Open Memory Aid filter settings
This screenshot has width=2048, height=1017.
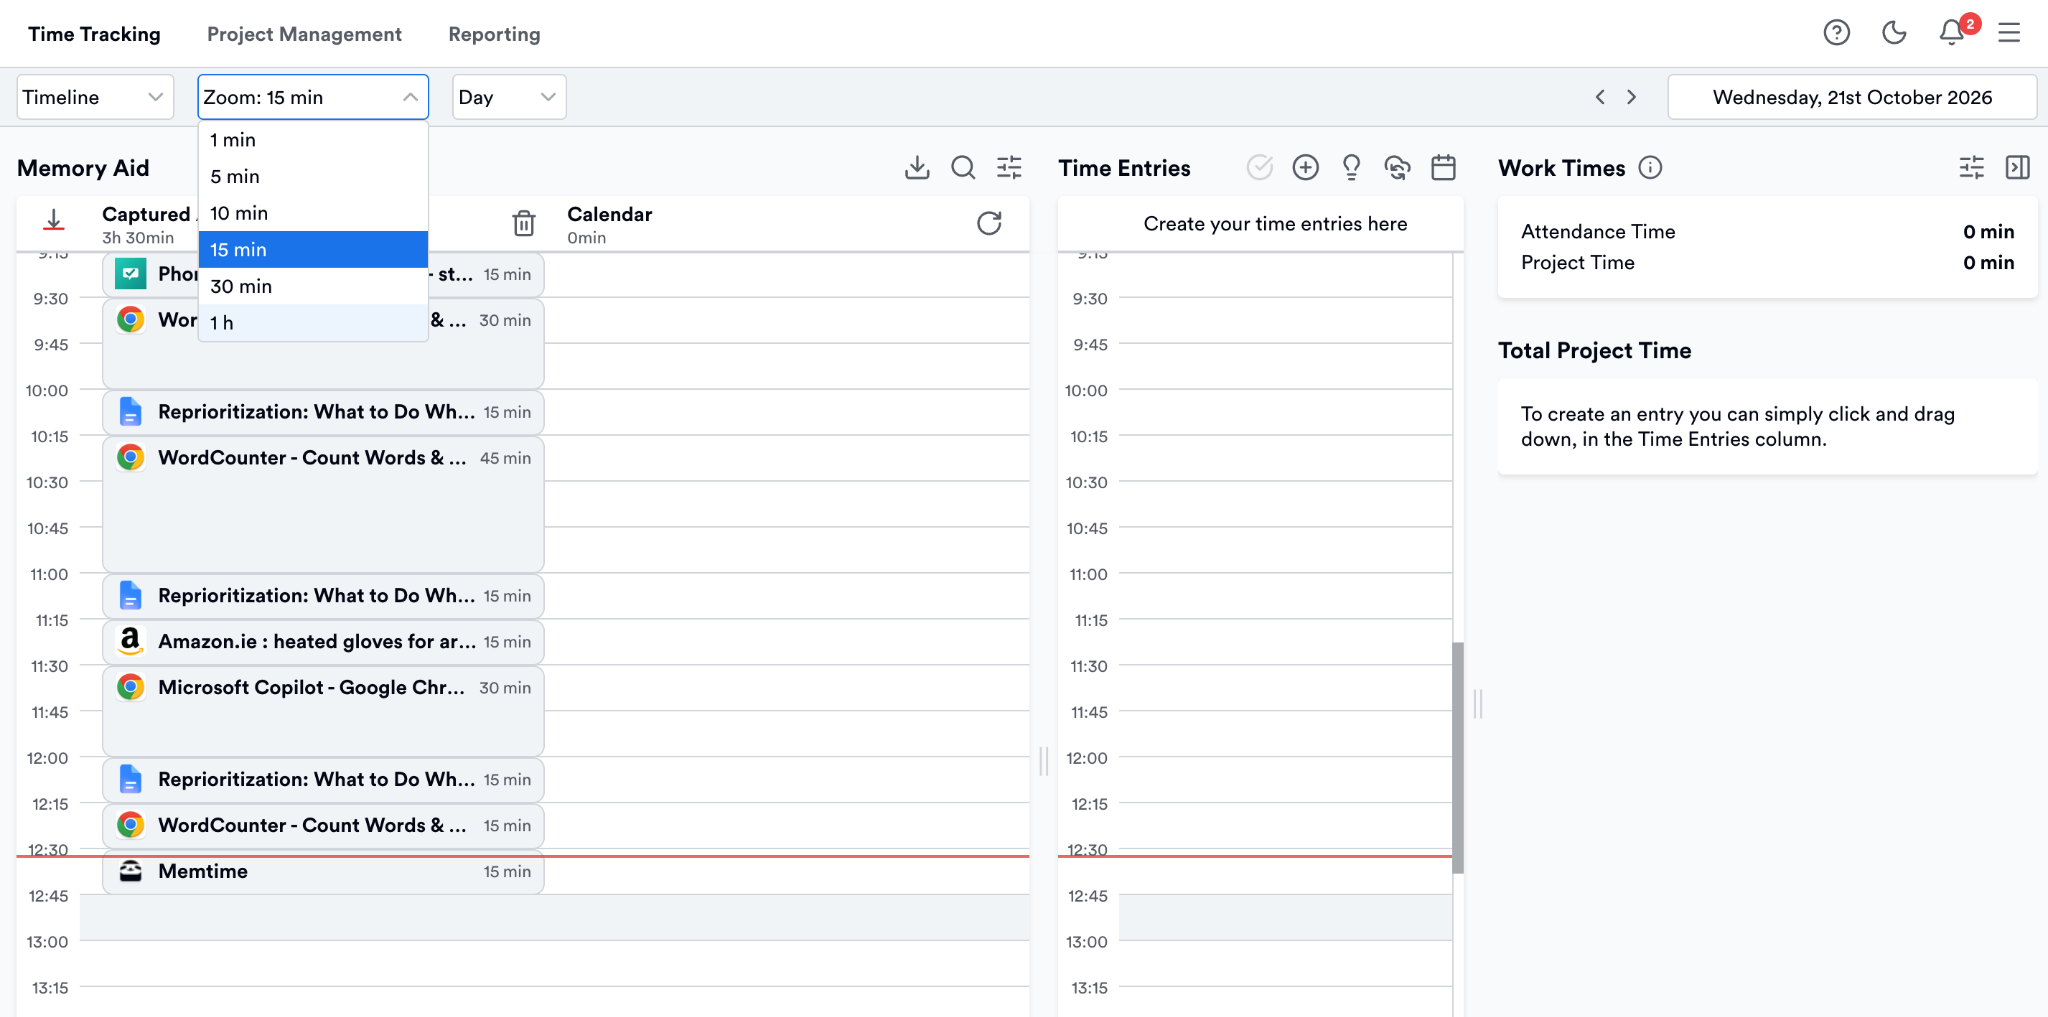(x=1009, y=167)
